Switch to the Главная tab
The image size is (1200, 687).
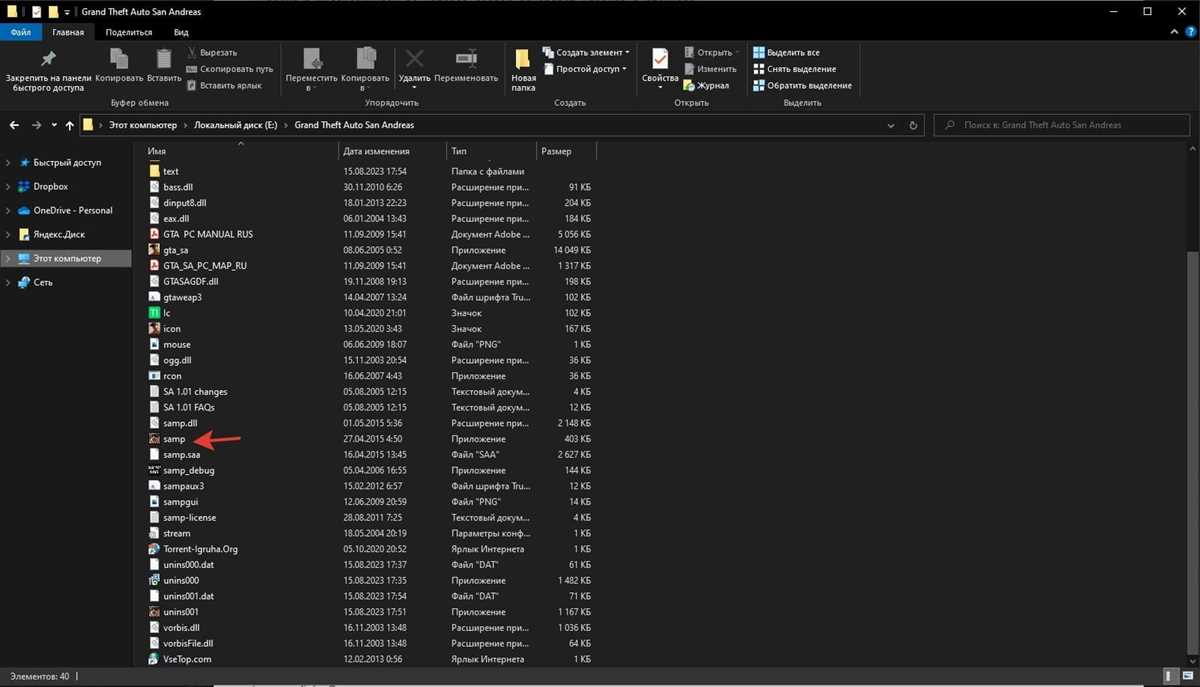pyautogui.click(x=68, y=32)
